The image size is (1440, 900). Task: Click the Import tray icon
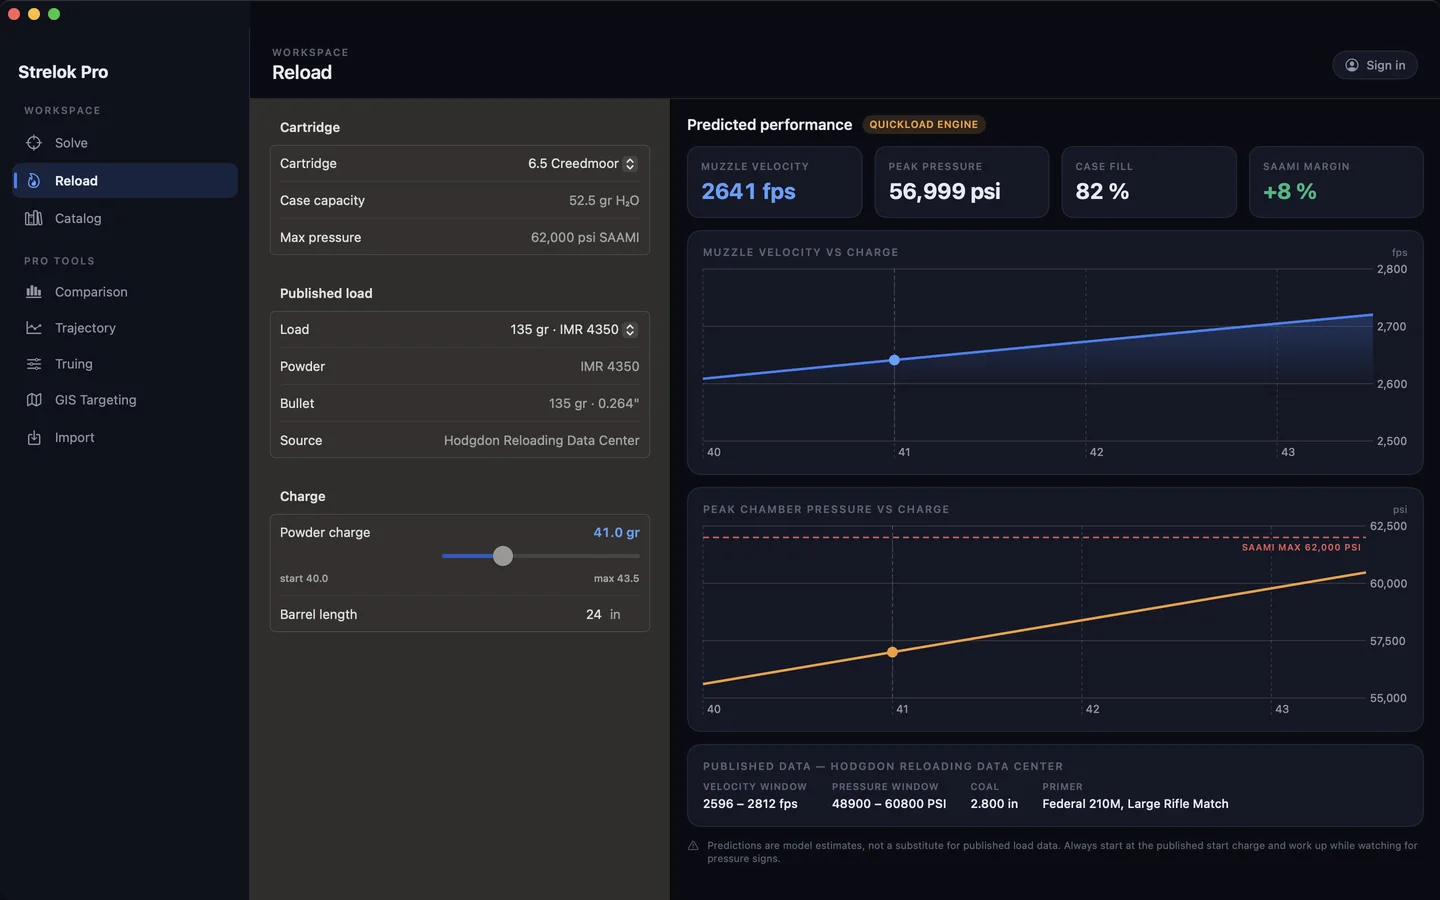34,438
